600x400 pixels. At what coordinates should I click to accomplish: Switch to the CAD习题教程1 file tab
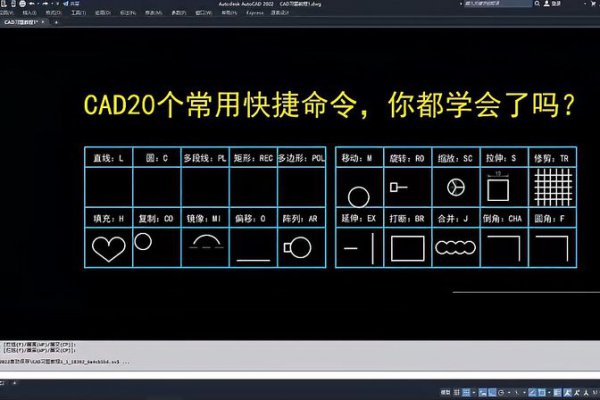tap(21, 22)
